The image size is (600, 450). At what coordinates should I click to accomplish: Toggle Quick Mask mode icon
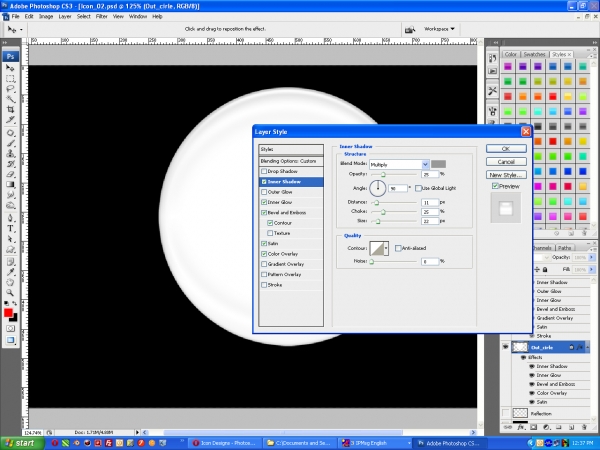tap(10, 329)
